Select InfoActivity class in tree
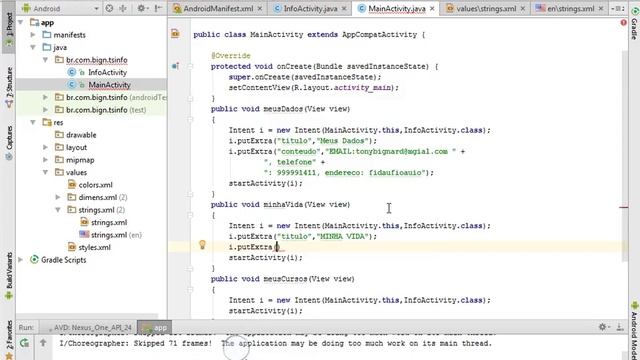 pos(107,72)
